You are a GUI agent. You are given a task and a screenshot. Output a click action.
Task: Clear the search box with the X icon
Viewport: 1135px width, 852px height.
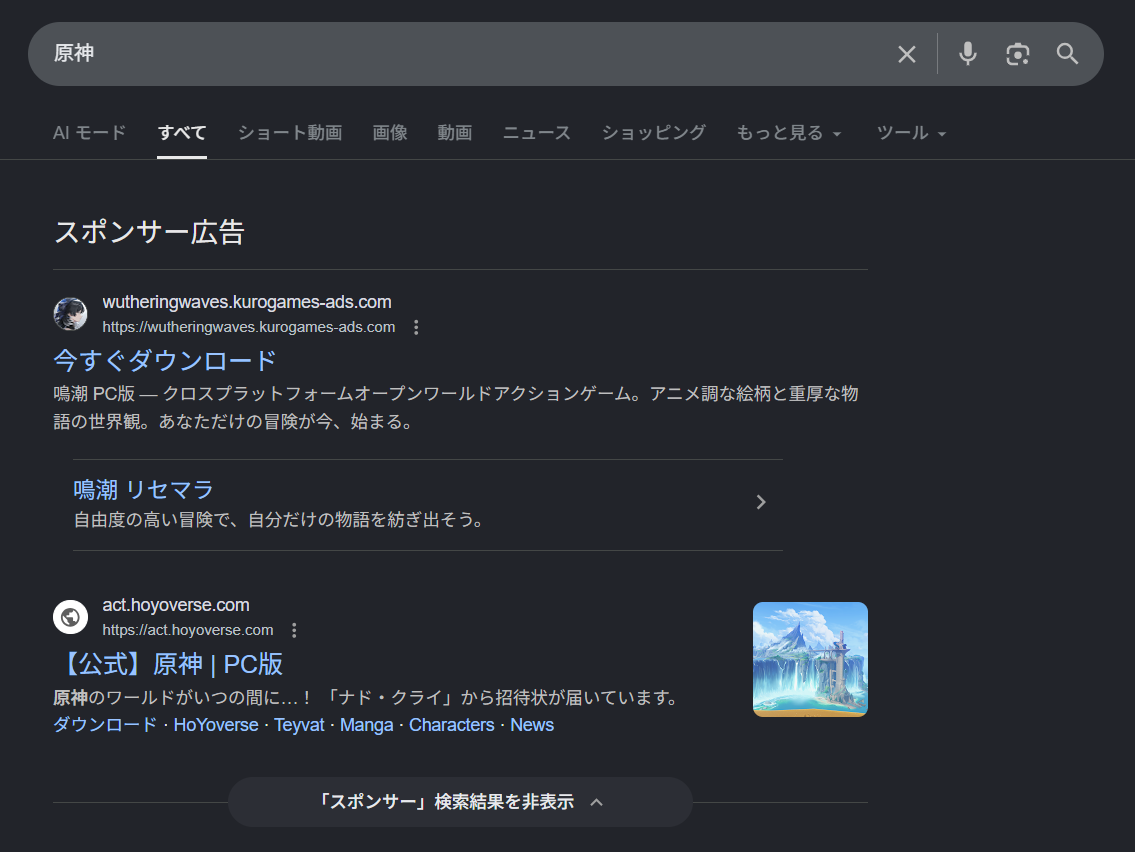click(906, 54)
